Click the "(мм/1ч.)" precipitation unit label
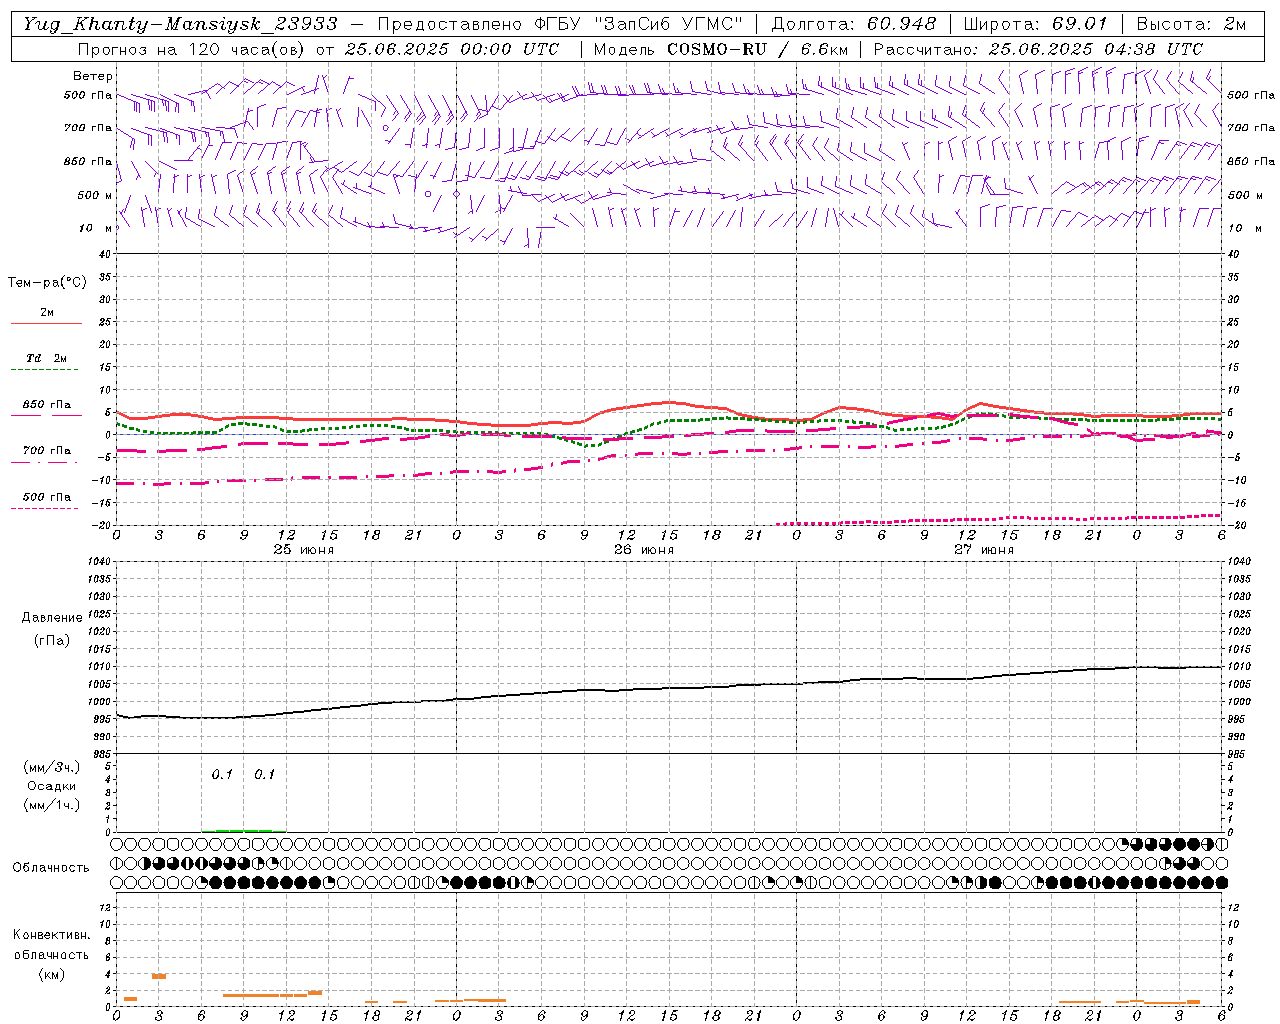 pos(52,805)
